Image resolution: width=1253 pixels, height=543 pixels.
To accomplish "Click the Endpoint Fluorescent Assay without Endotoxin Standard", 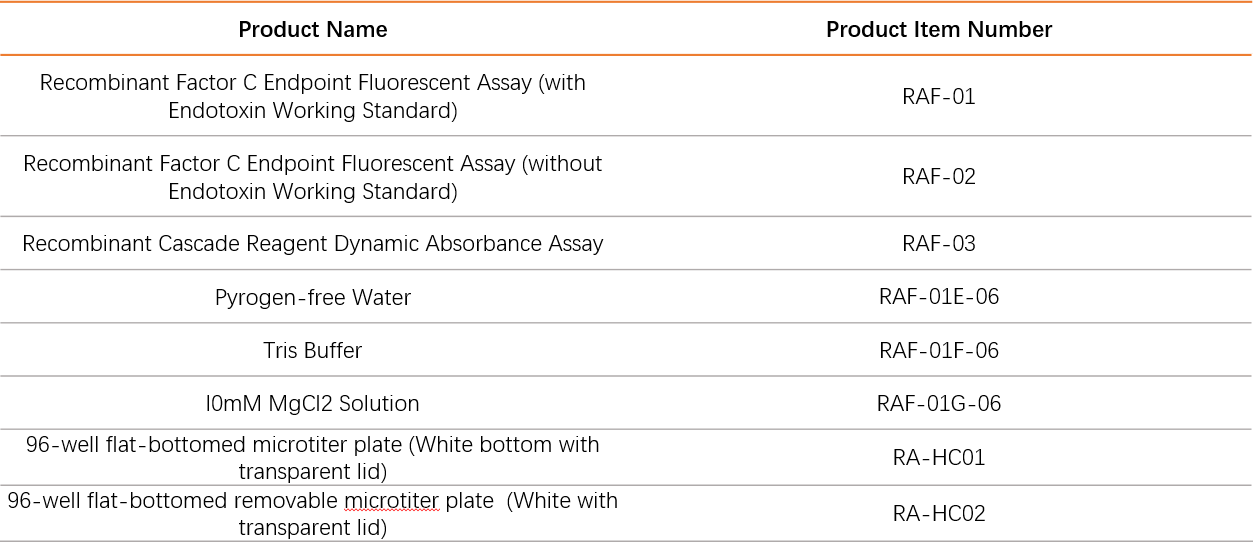I will coord(313,177).
